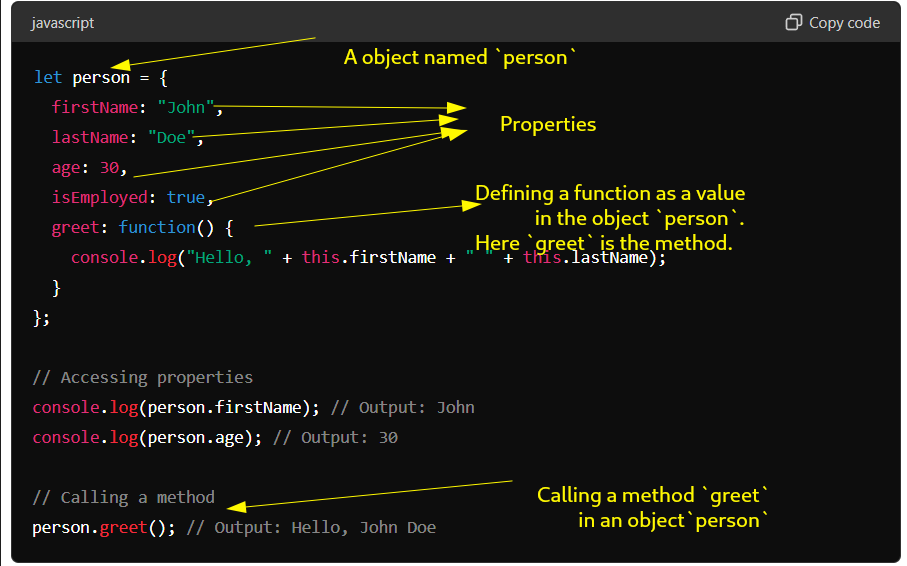Click the yellow Properties annotation
Screen dimensions: 907x566
pyautogui.click(x=548, y=124)
